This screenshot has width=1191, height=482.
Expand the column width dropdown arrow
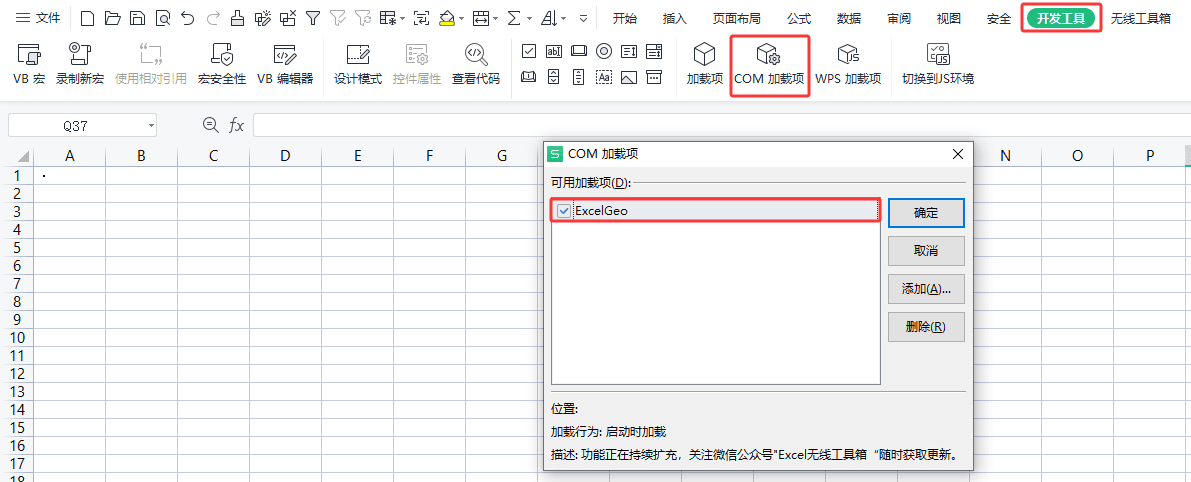[x=495, y=19]
